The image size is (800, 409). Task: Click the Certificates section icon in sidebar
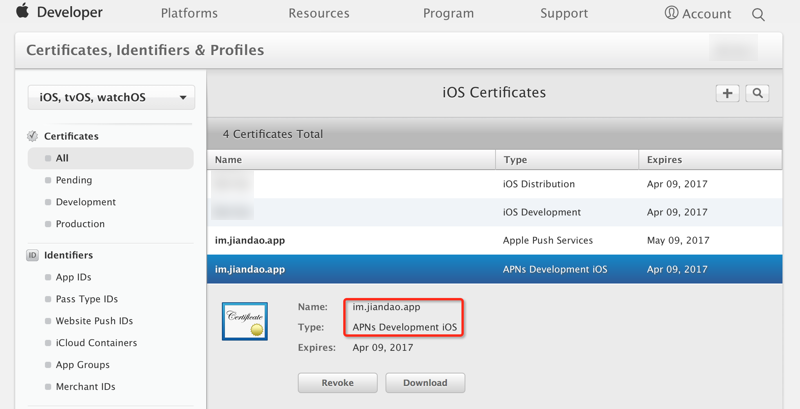pyautogui.click(x=32, y=136)
